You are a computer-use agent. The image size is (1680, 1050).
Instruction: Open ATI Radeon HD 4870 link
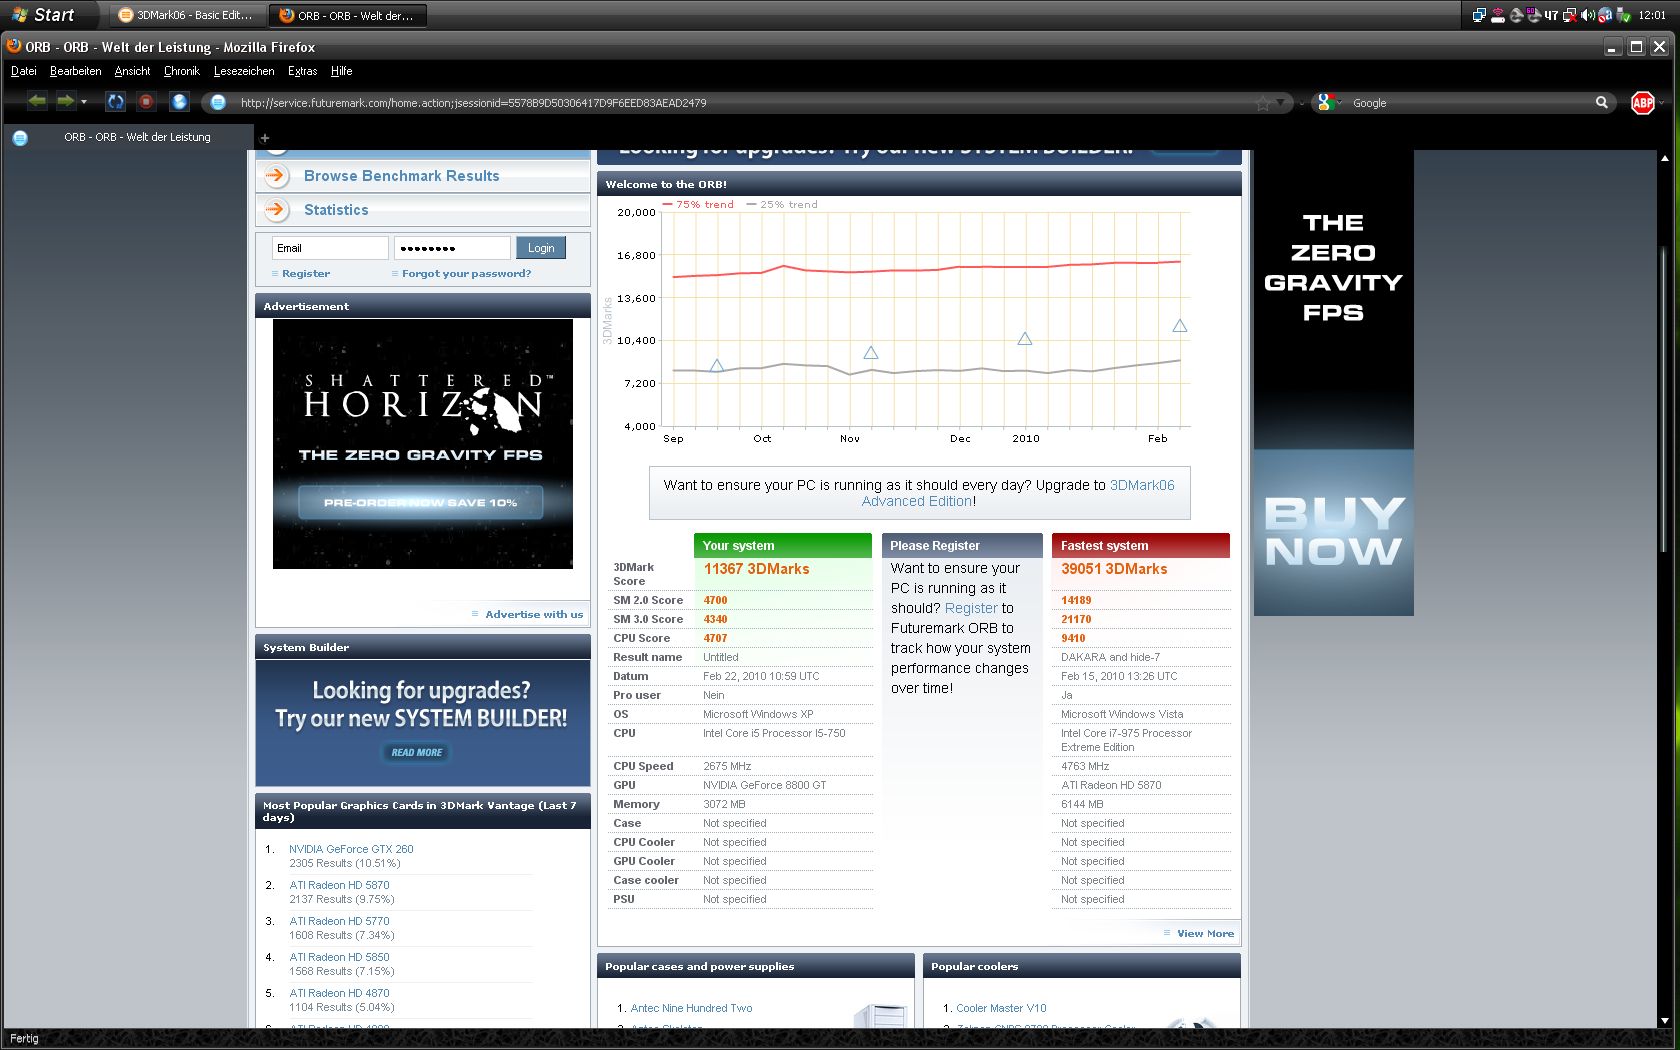pos(339,993)
